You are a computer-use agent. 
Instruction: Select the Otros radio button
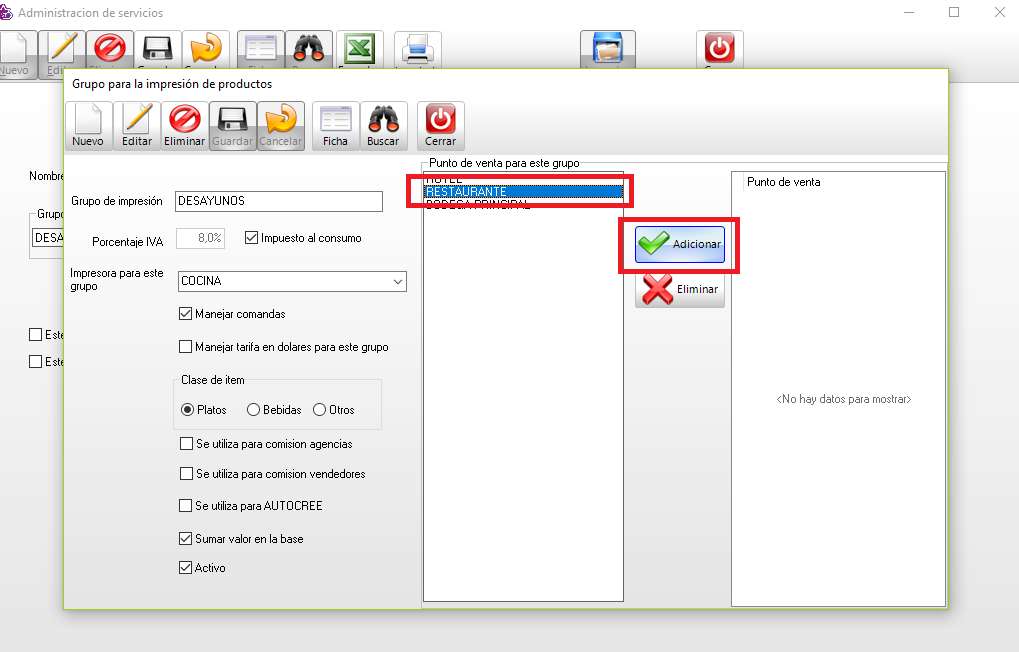click(320, 410)
